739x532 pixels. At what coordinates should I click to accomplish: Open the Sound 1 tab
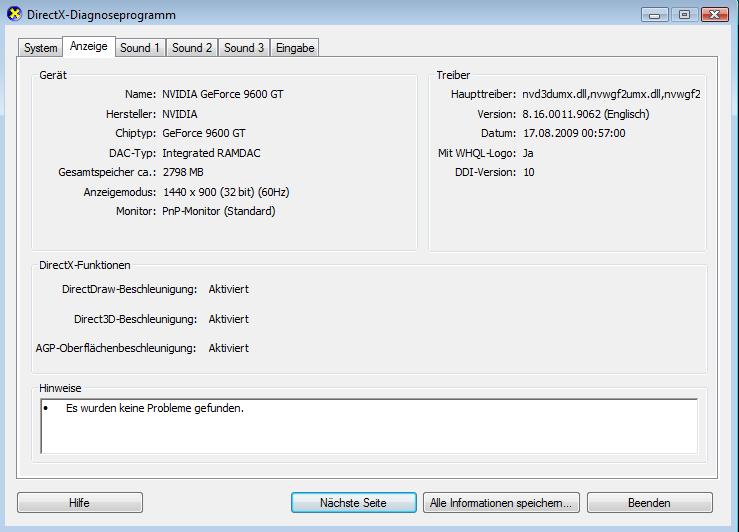(x=140, y=48)
